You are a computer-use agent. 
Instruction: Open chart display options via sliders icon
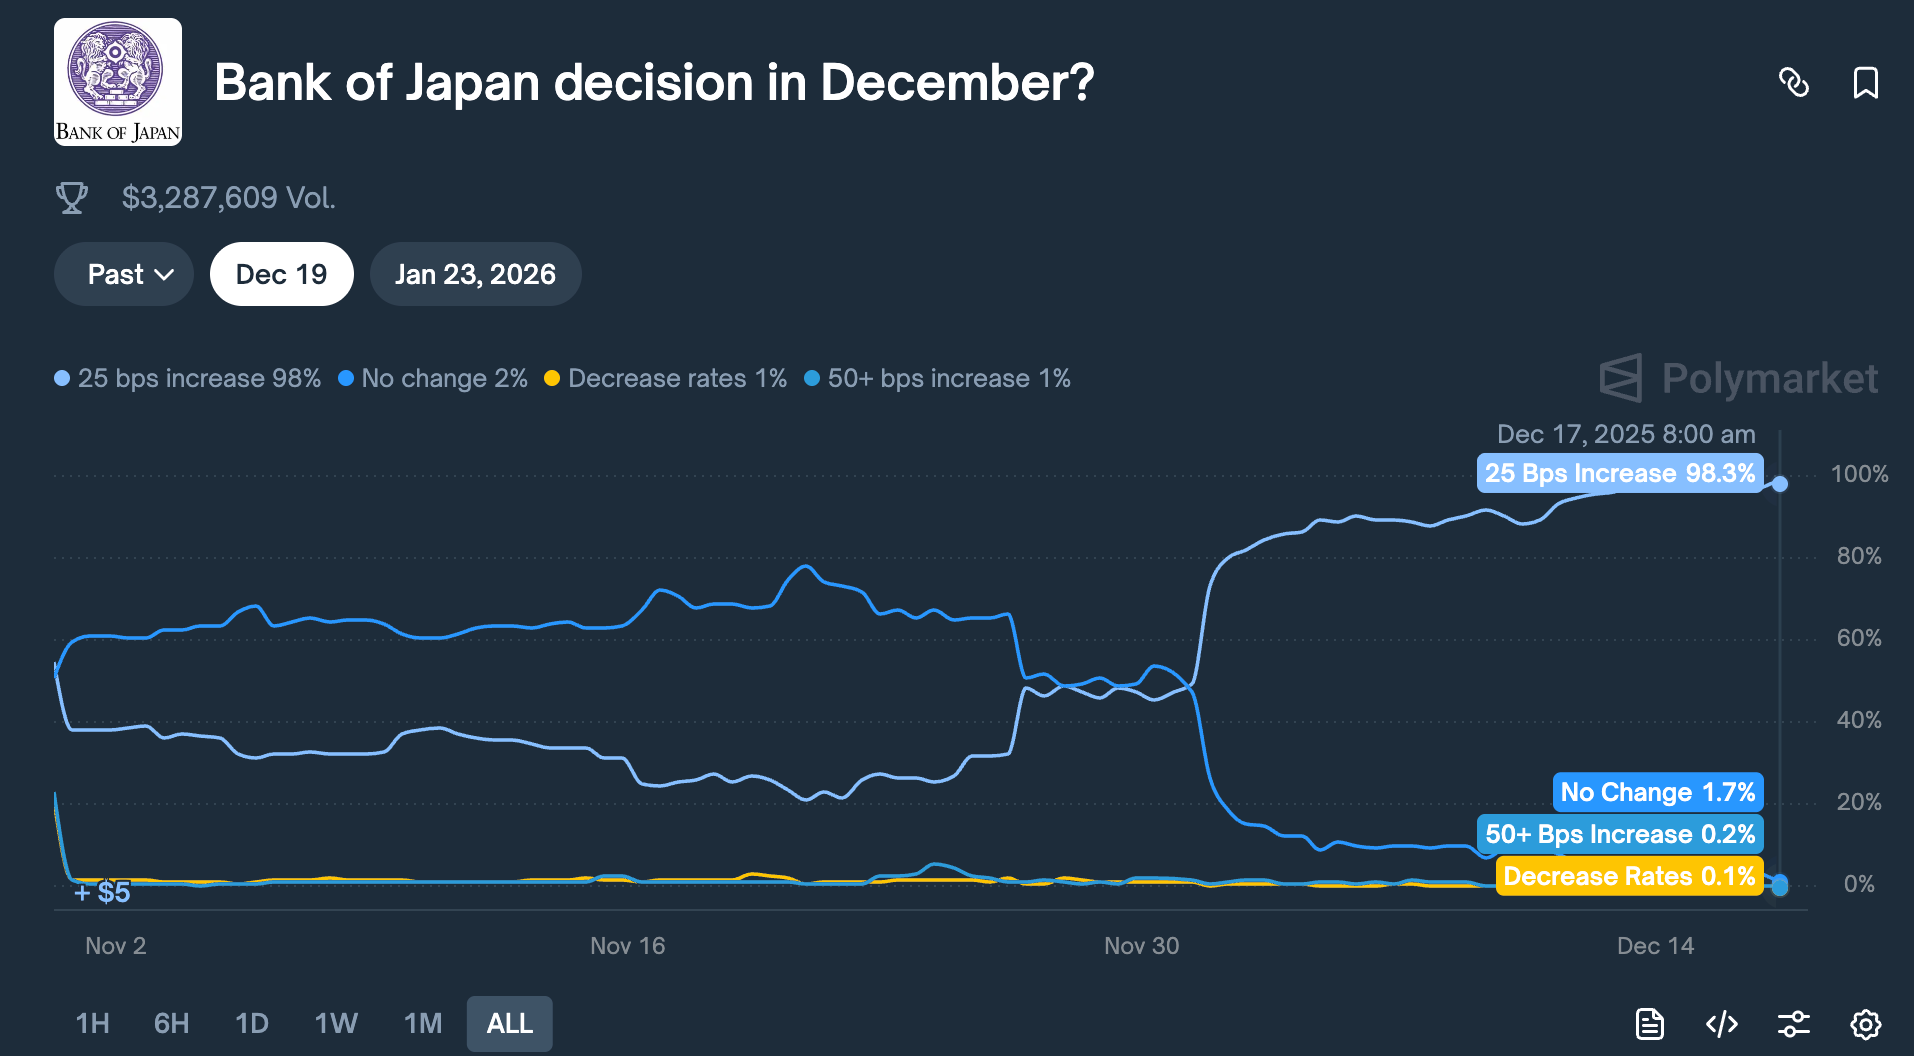pos(1794,1024)
